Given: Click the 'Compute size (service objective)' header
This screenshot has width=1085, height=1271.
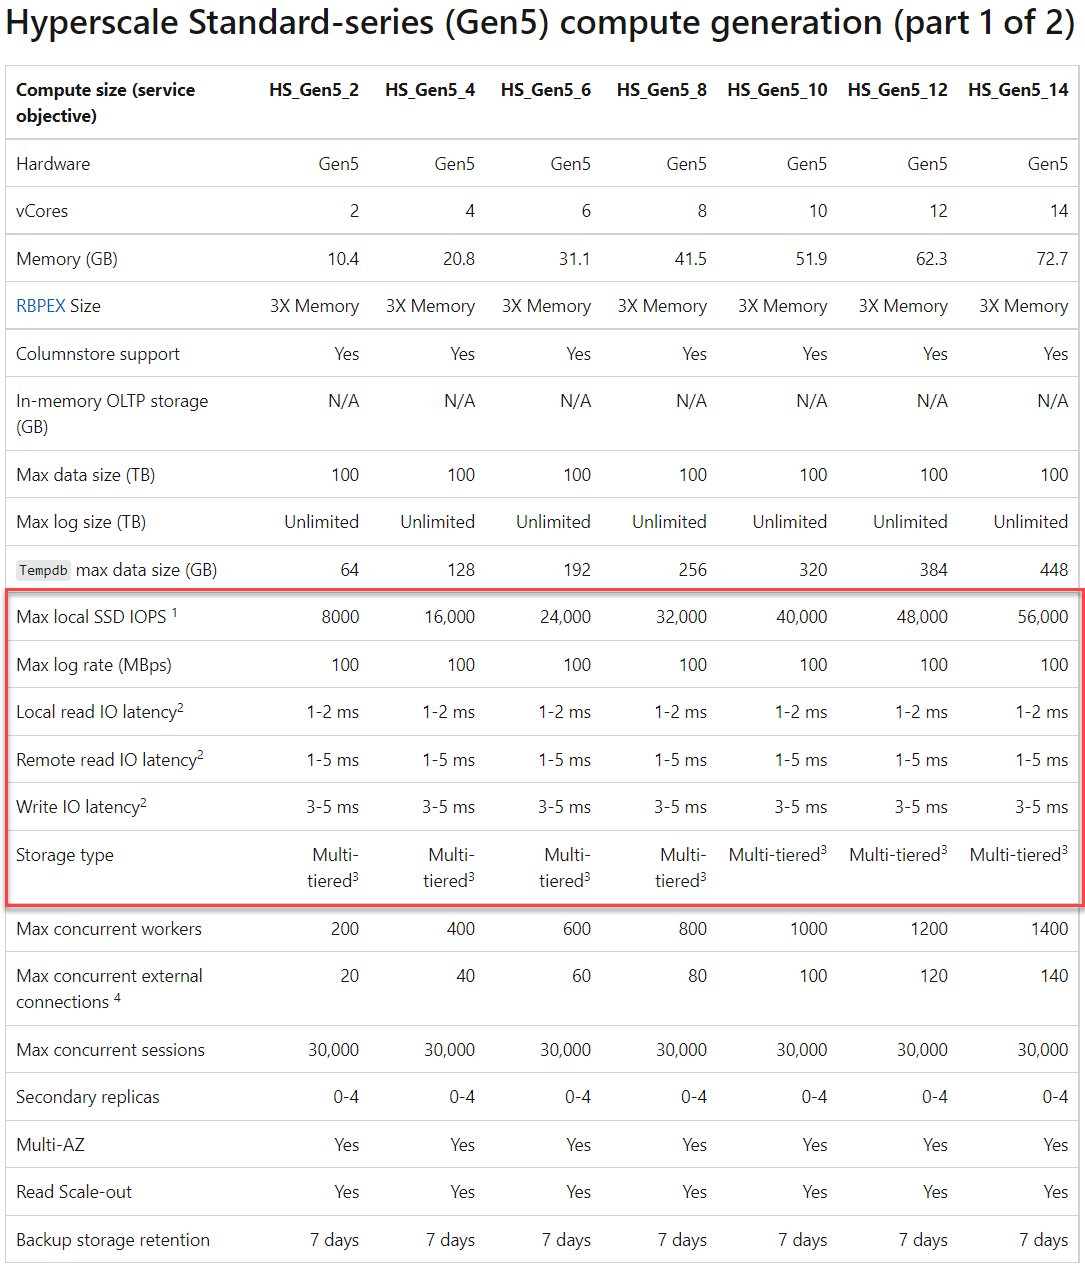Looking at the screenshot, I should click(106, 103).
